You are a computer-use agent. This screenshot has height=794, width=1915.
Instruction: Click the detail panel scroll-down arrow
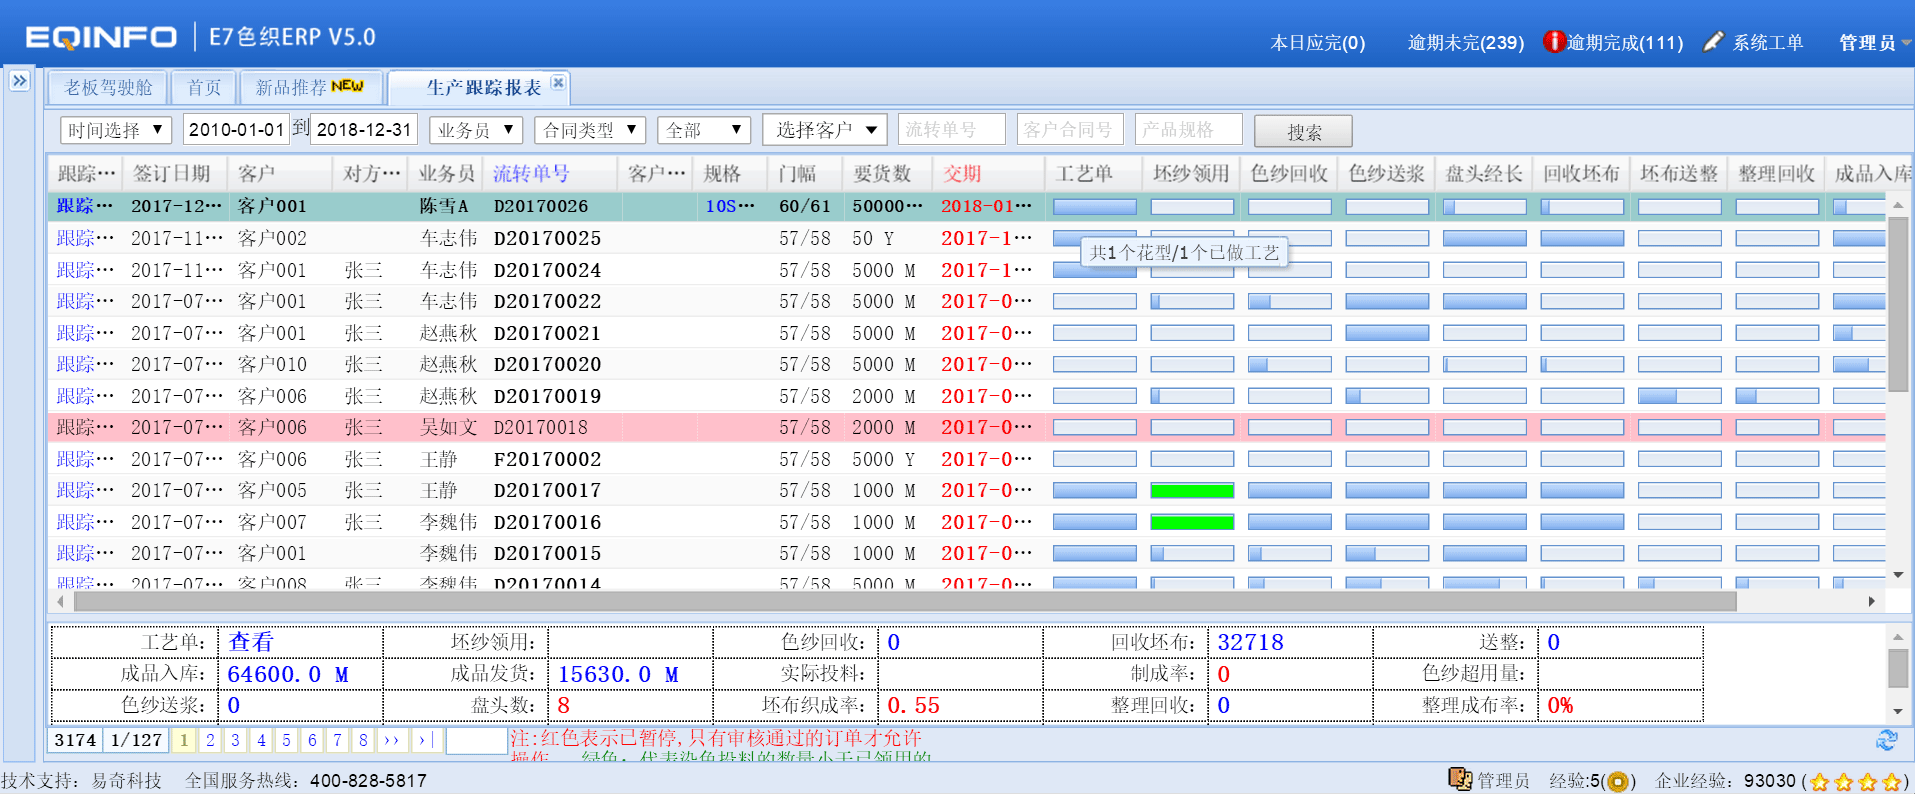tap(1897, 711)
